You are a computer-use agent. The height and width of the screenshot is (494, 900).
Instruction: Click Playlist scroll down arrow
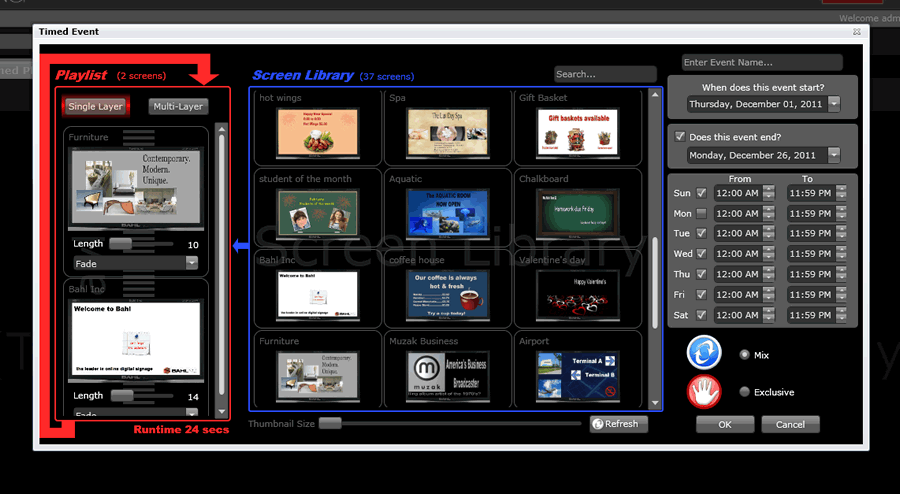click(222, 411)
